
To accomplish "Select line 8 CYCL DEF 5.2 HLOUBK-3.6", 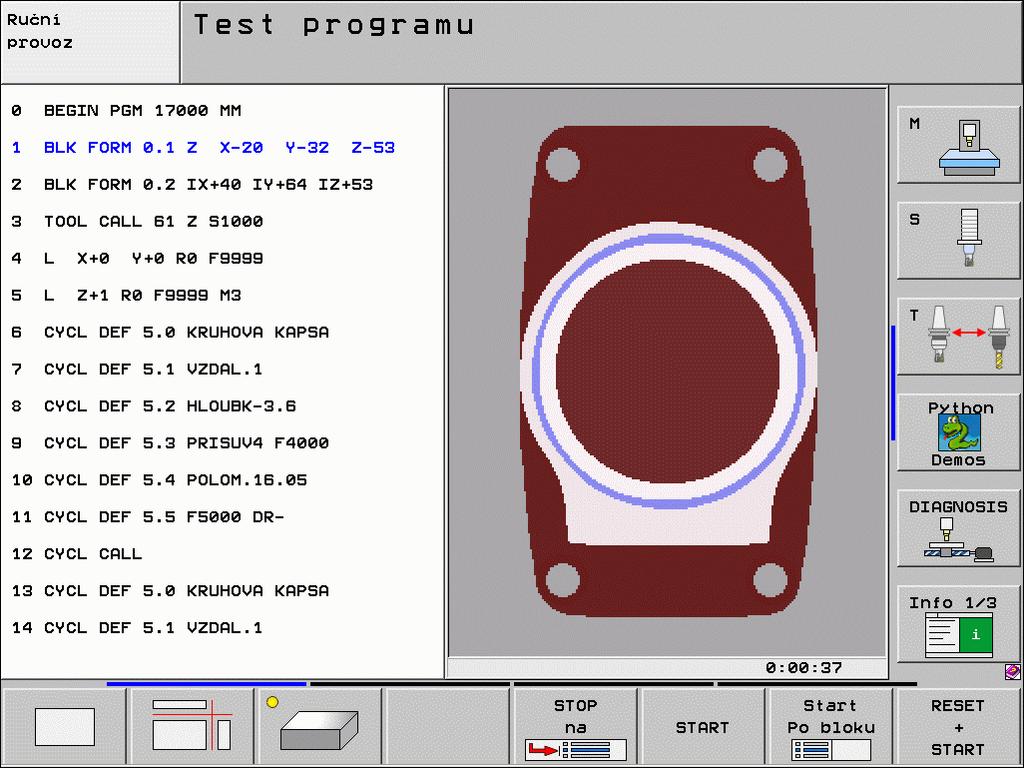I will [222, 406].
